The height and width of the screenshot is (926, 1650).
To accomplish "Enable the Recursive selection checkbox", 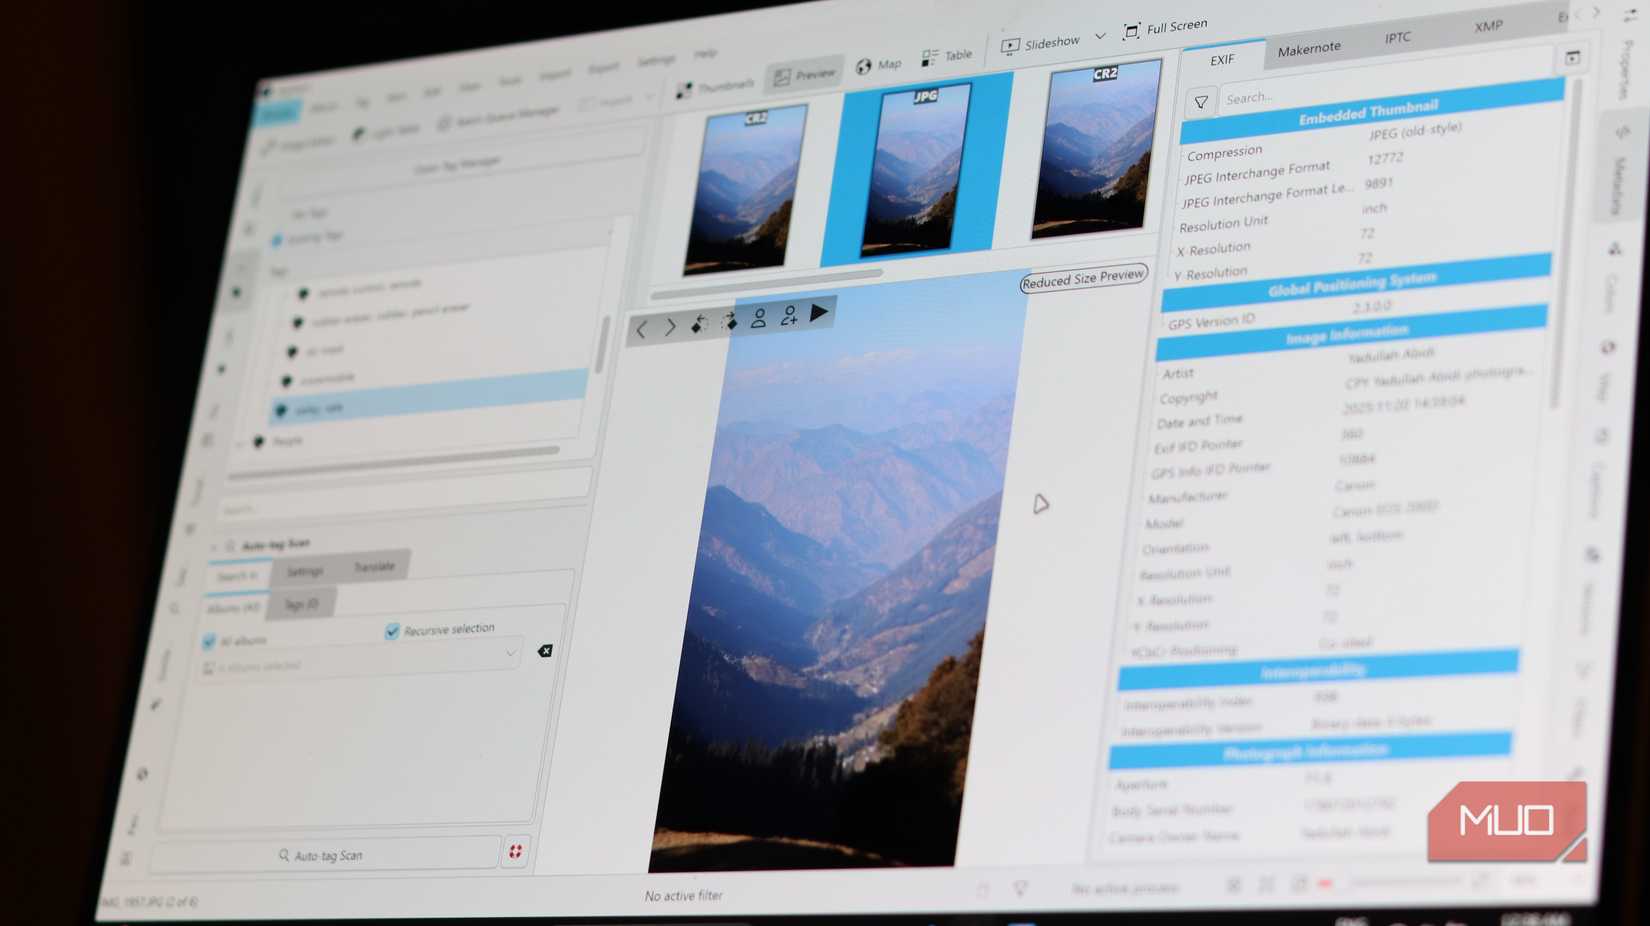I will coord(391,629).
